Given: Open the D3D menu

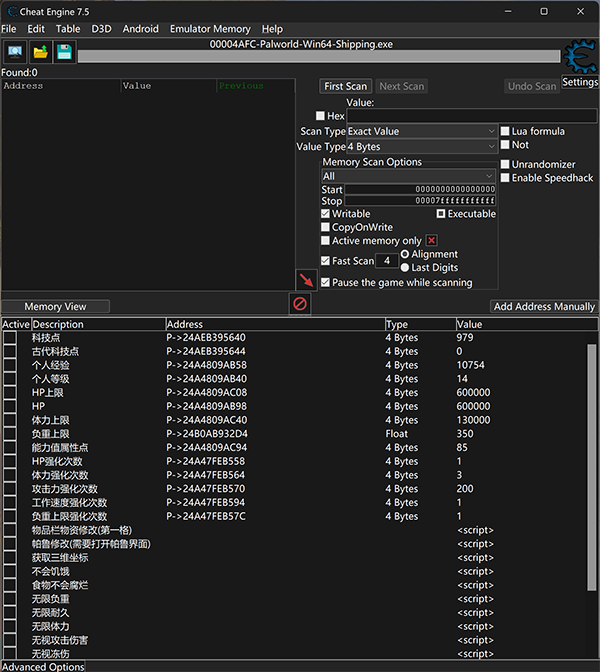Looking at the screenshot, I should [102, 29].
